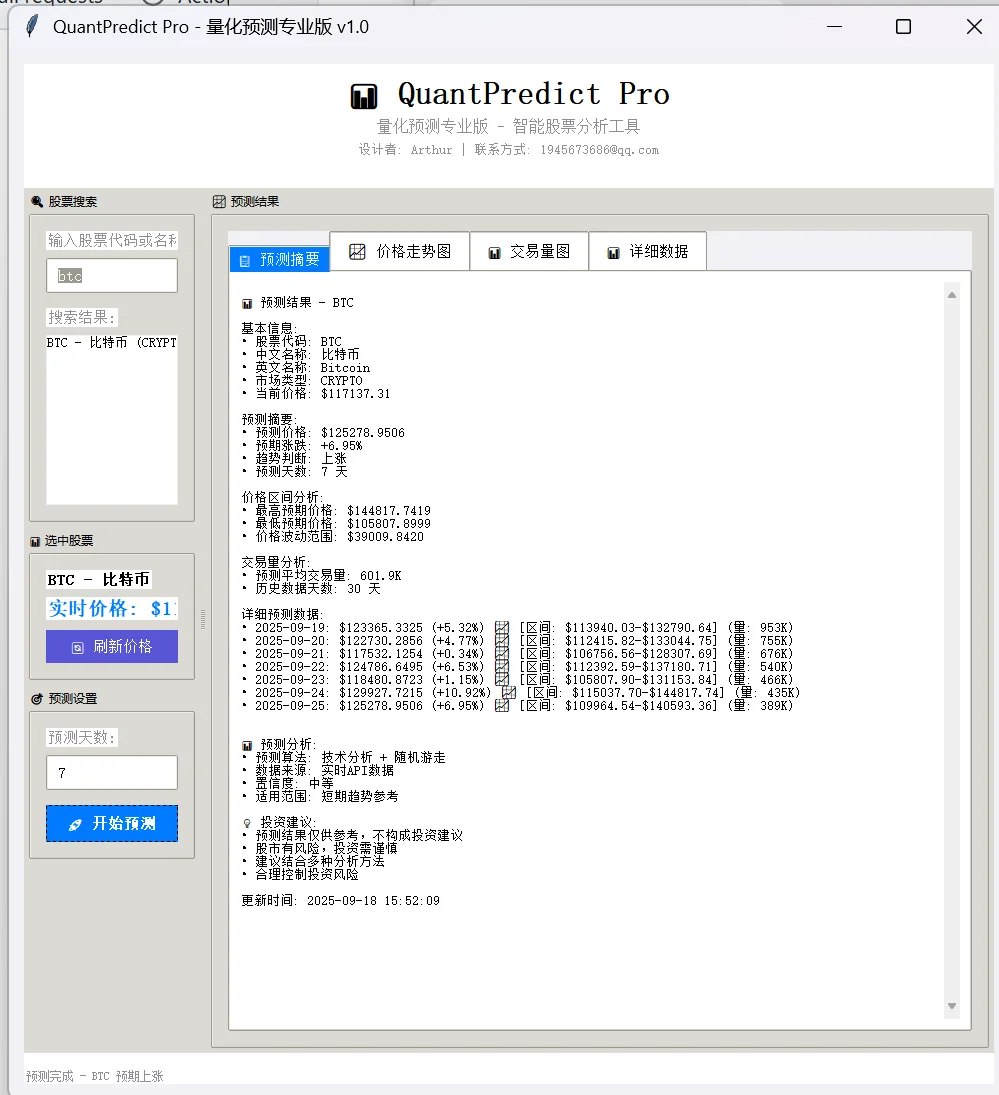999x1095 pixels.
Task: Click the 实时价格 label in selected stock
Action: pos(112,608)
